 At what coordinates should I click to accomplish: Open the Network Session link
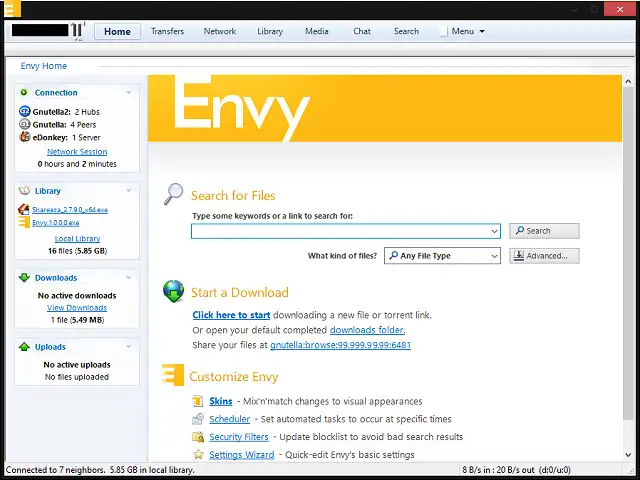[77, 152]
